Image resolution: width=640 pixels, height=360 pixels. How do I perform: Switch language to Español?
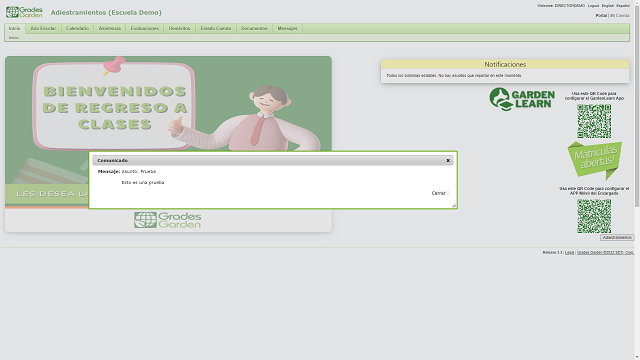[x=623, y=6]
